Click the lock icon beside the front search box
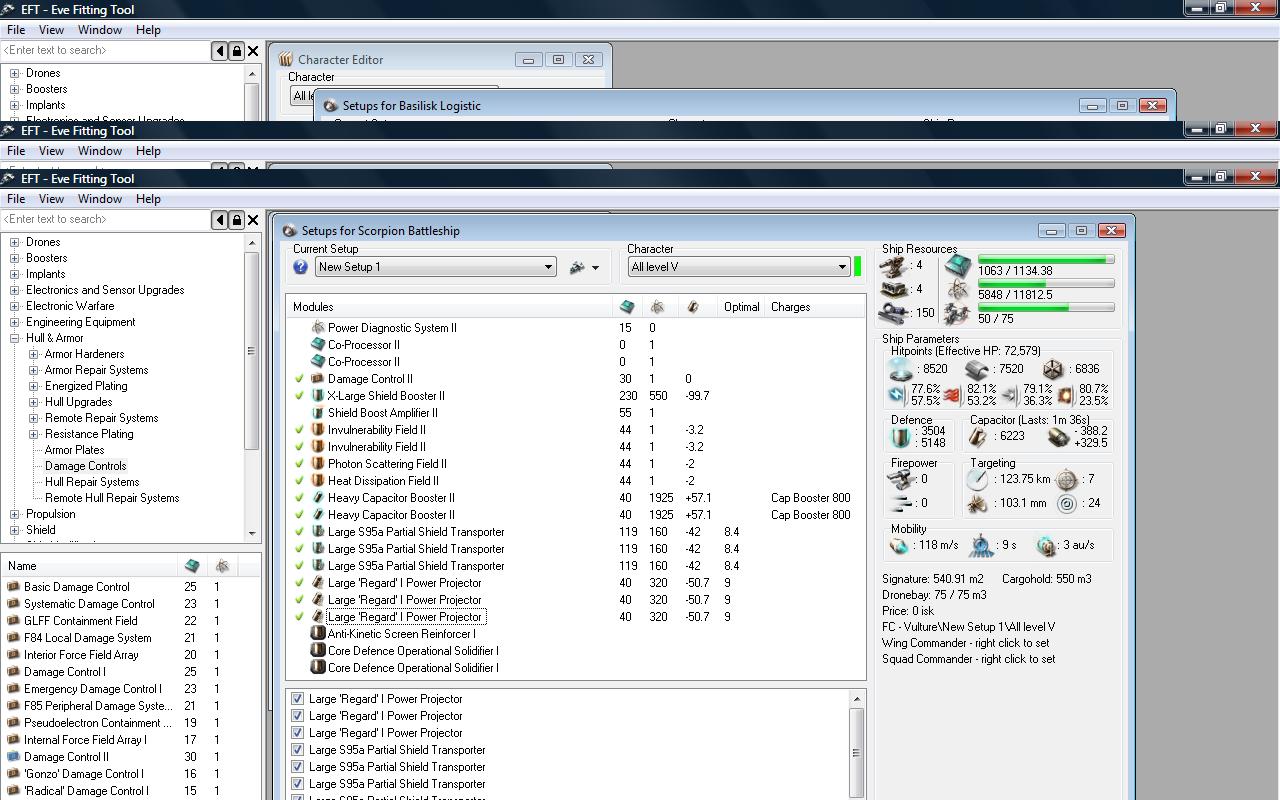This screenshot has height=800, width=1280. click(x=237, y=219)
